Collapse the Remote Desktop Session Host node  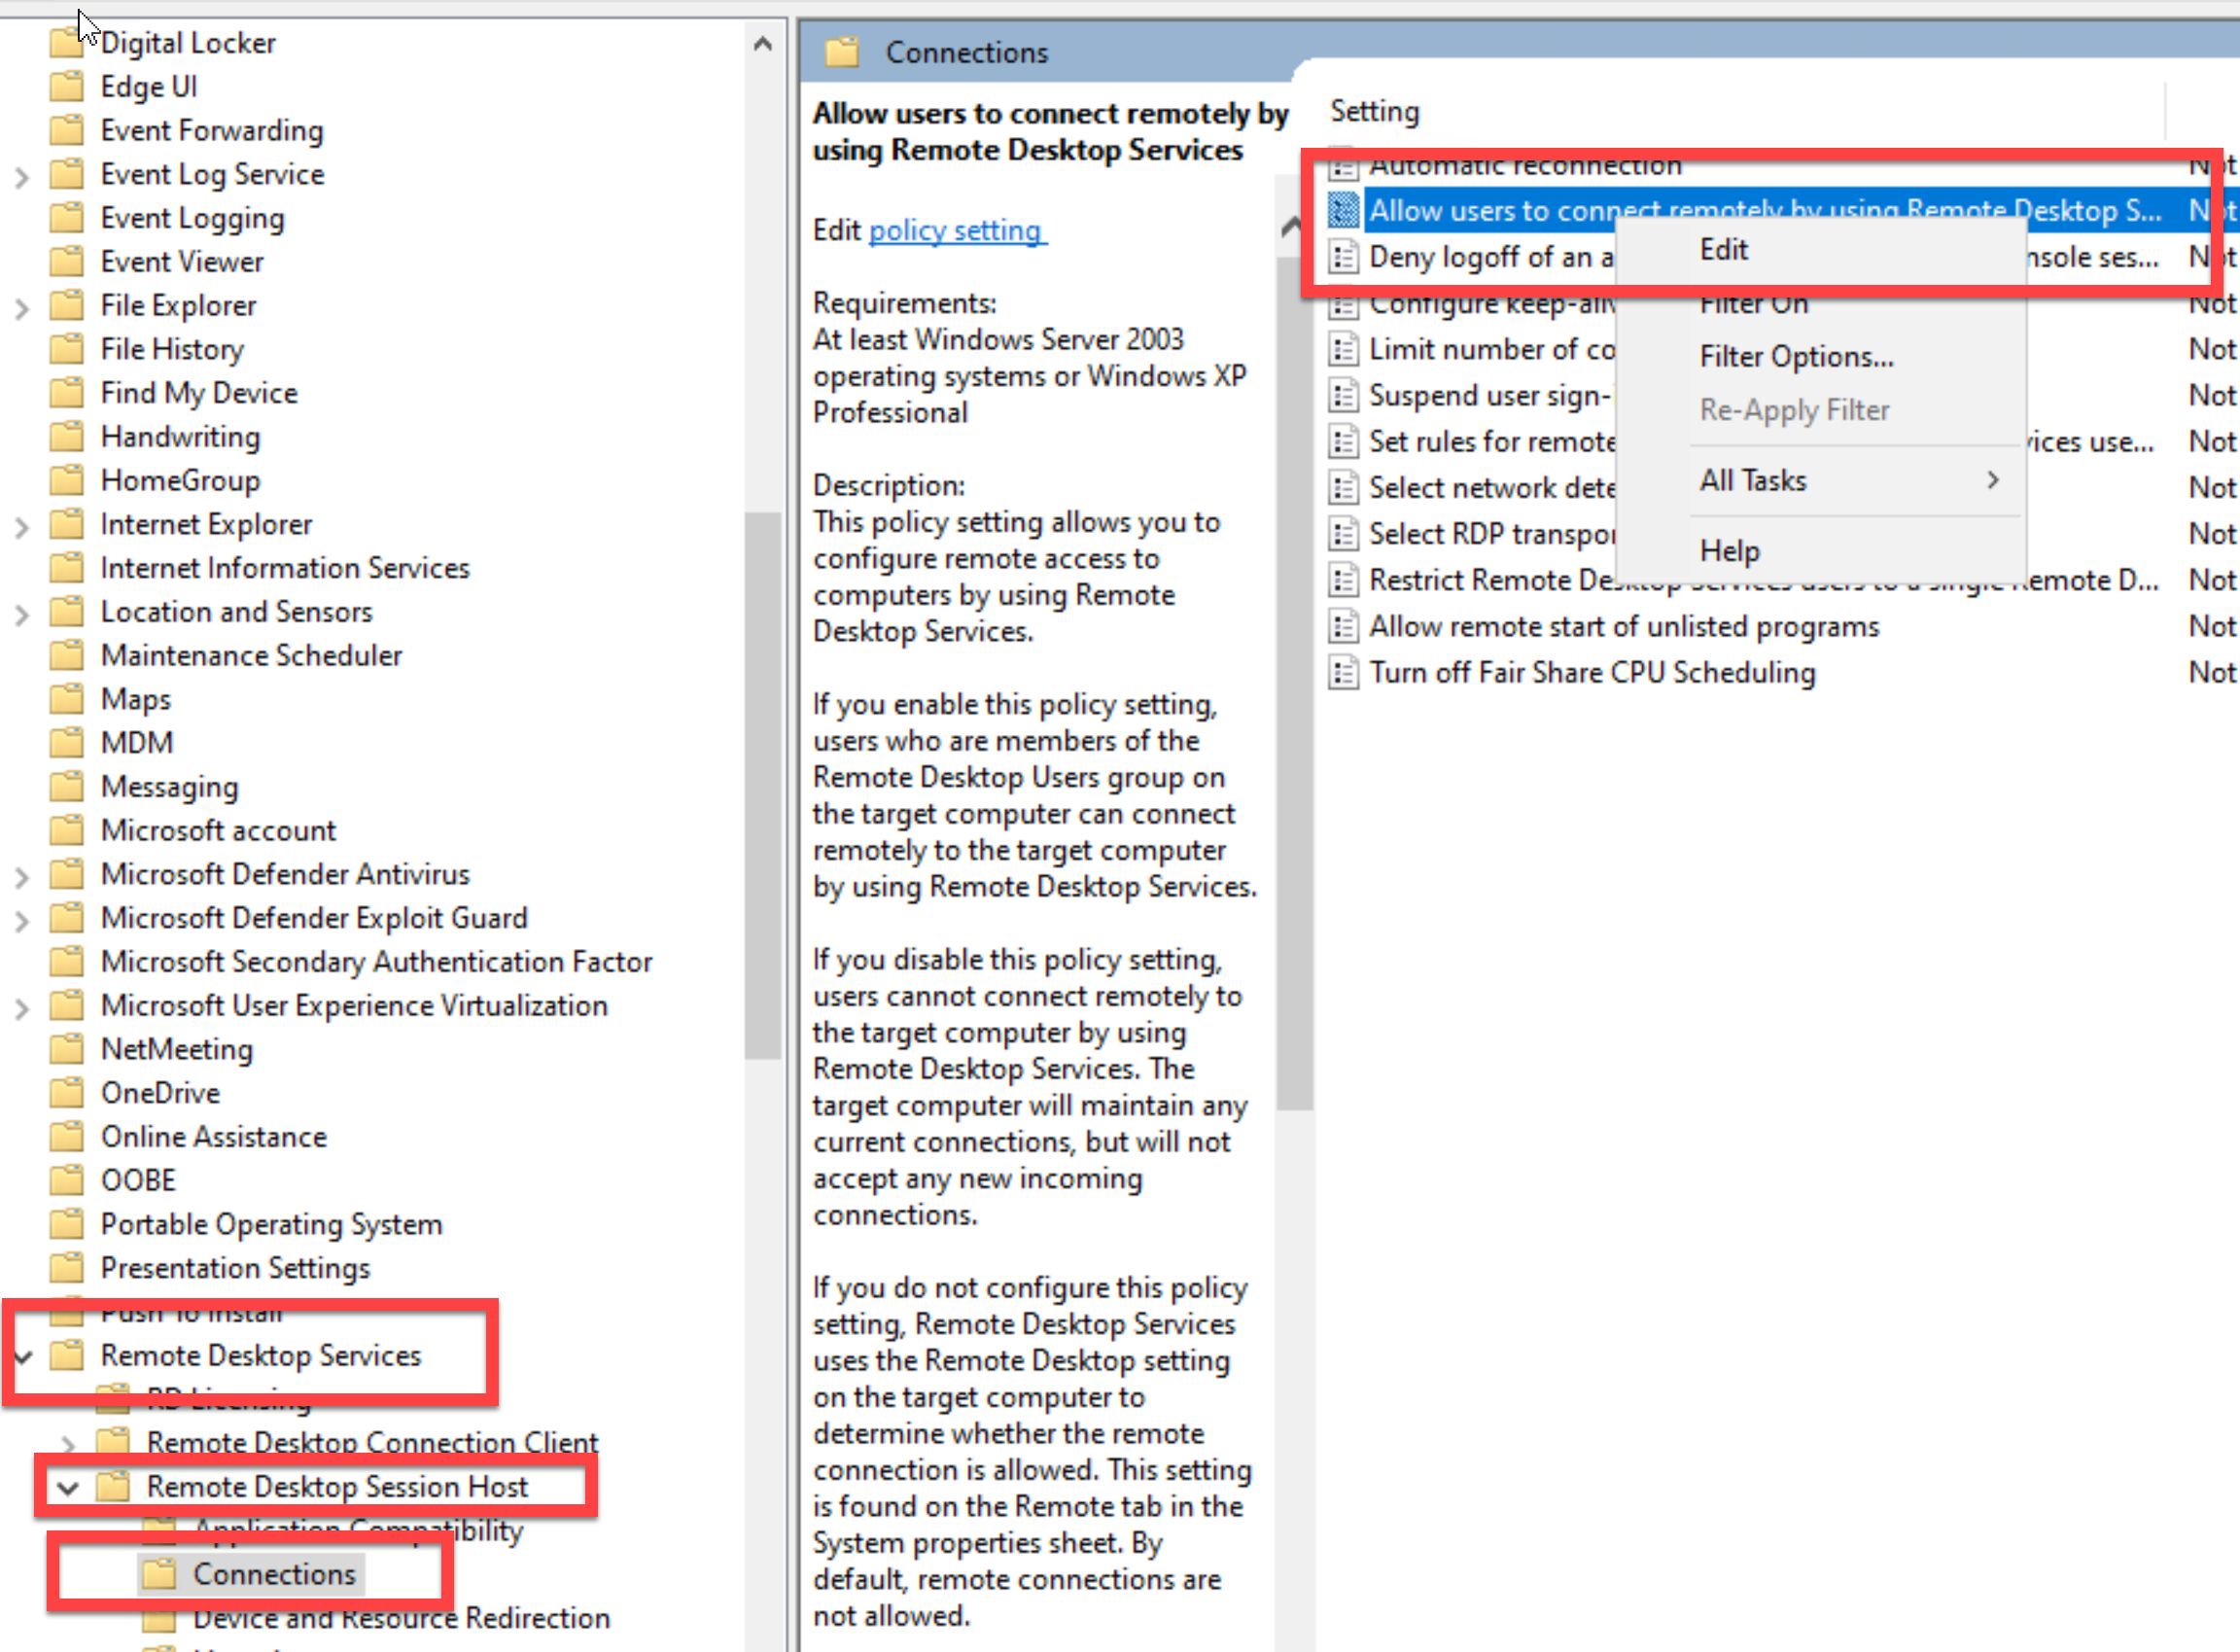pos(68,1488)
